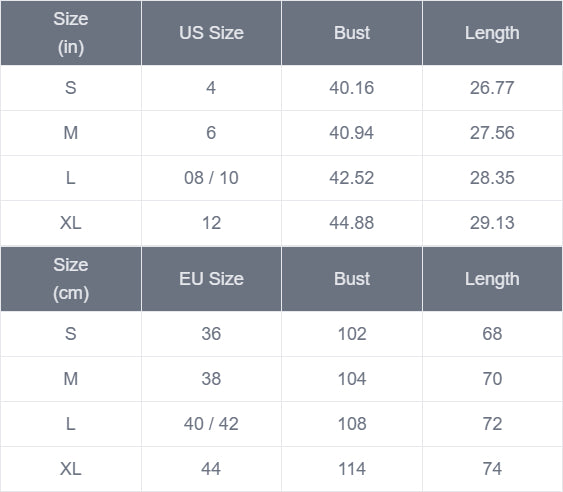Click the 27.56 length cell
This screenshot has height=492, width=563.
point(492,133)
